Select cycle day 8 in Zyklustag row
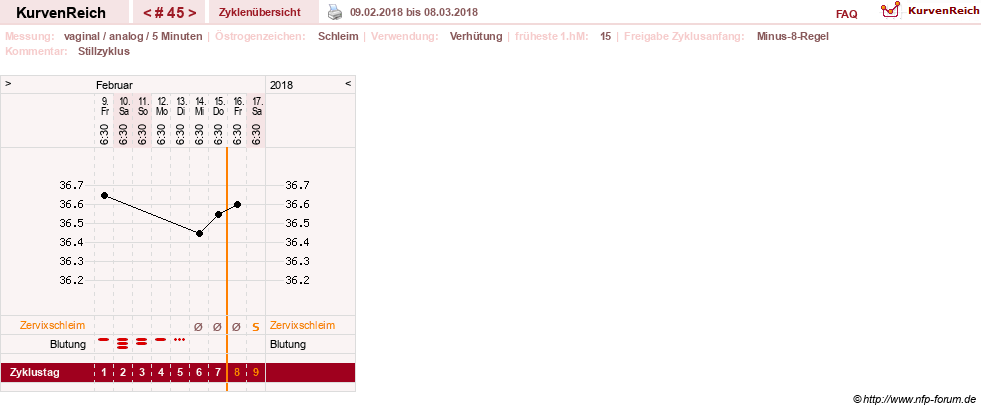Viewport: 981px width, 411px height. click(x=236, y=373)
